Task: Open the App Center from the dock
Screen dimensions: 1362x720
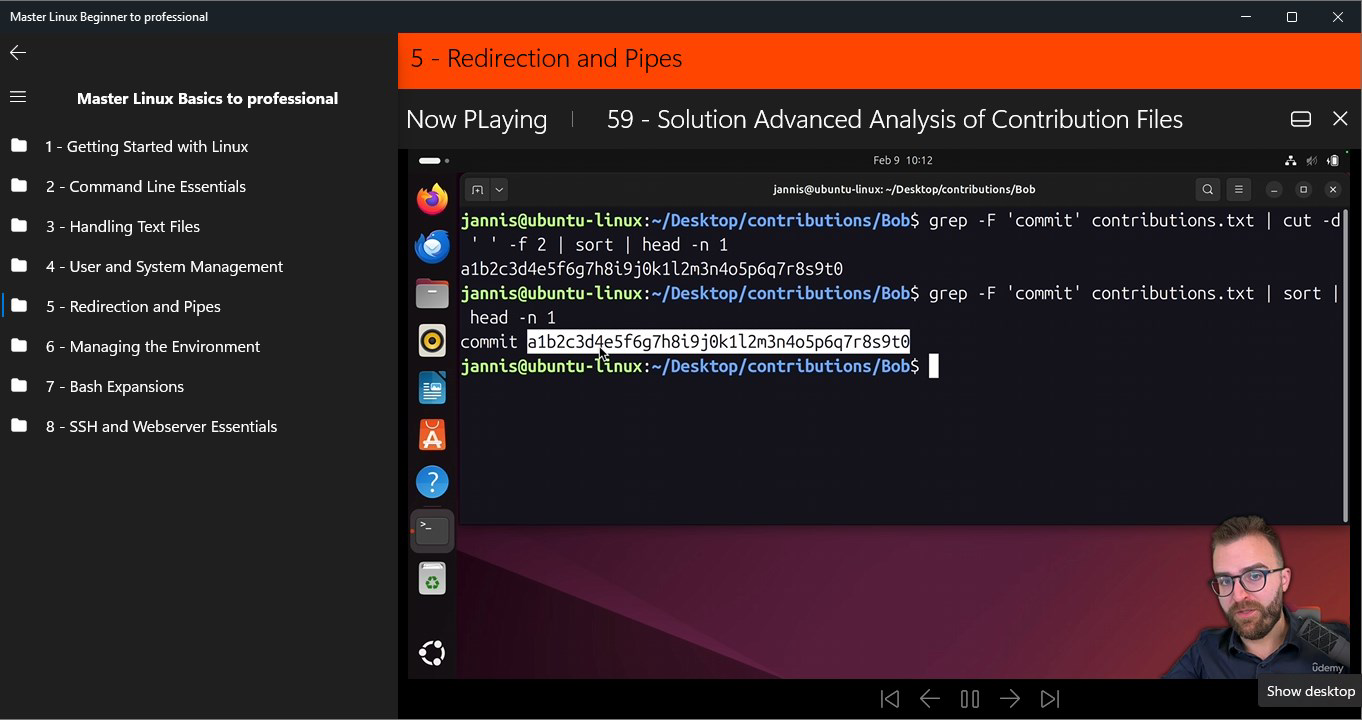Action: tap(432, 434)
